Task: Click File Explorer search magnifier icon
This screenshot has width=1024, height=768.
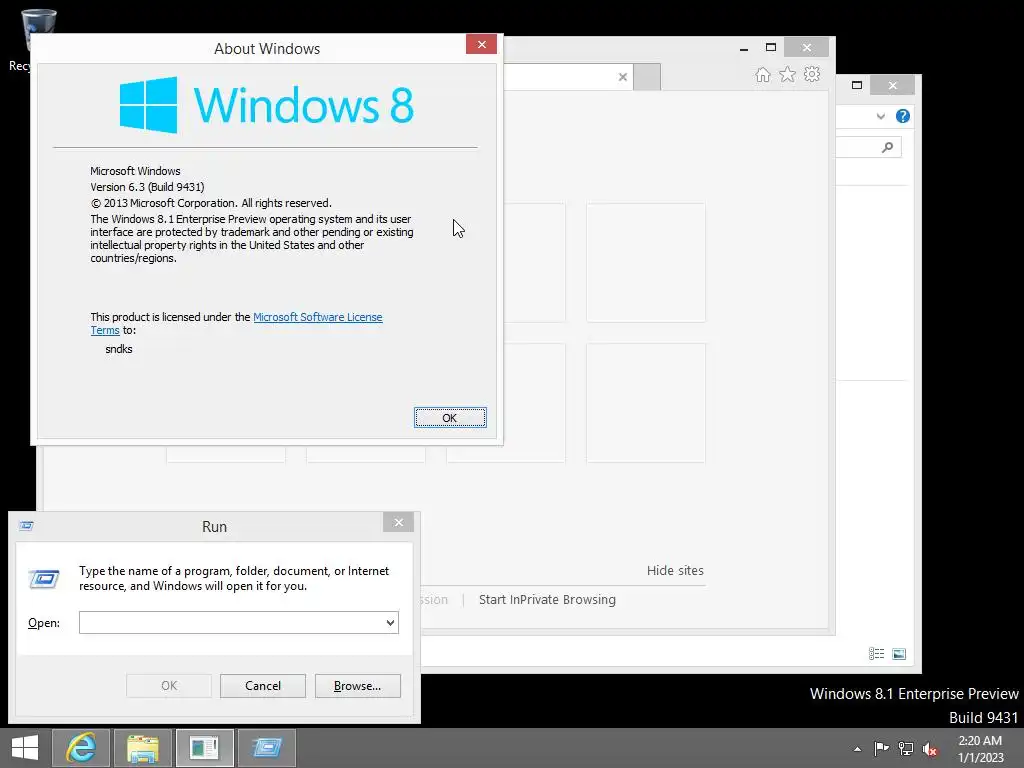Action: 887,147
